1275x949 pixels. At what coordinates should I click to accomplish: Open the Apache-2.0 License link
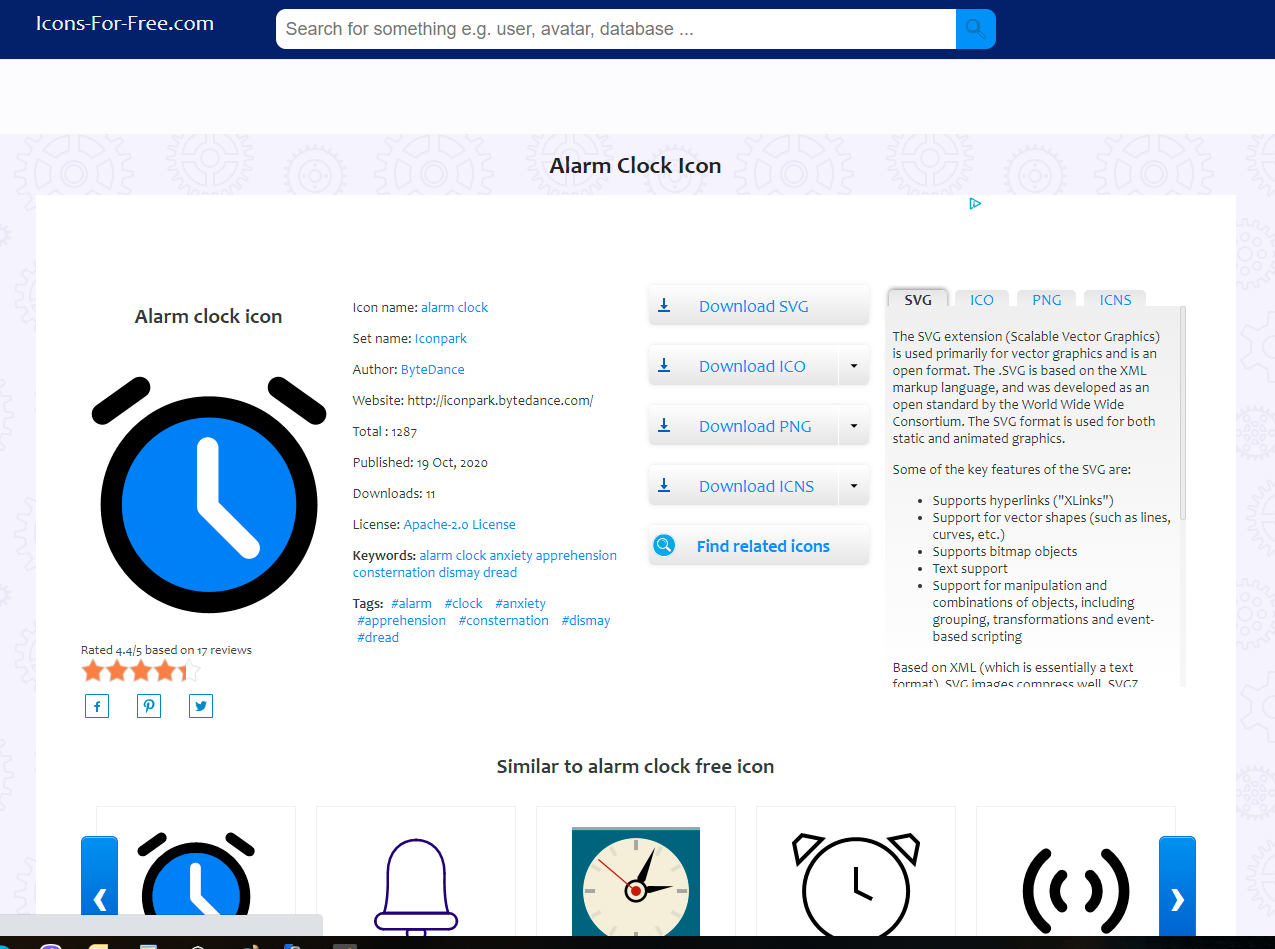[x=460, y=524]
